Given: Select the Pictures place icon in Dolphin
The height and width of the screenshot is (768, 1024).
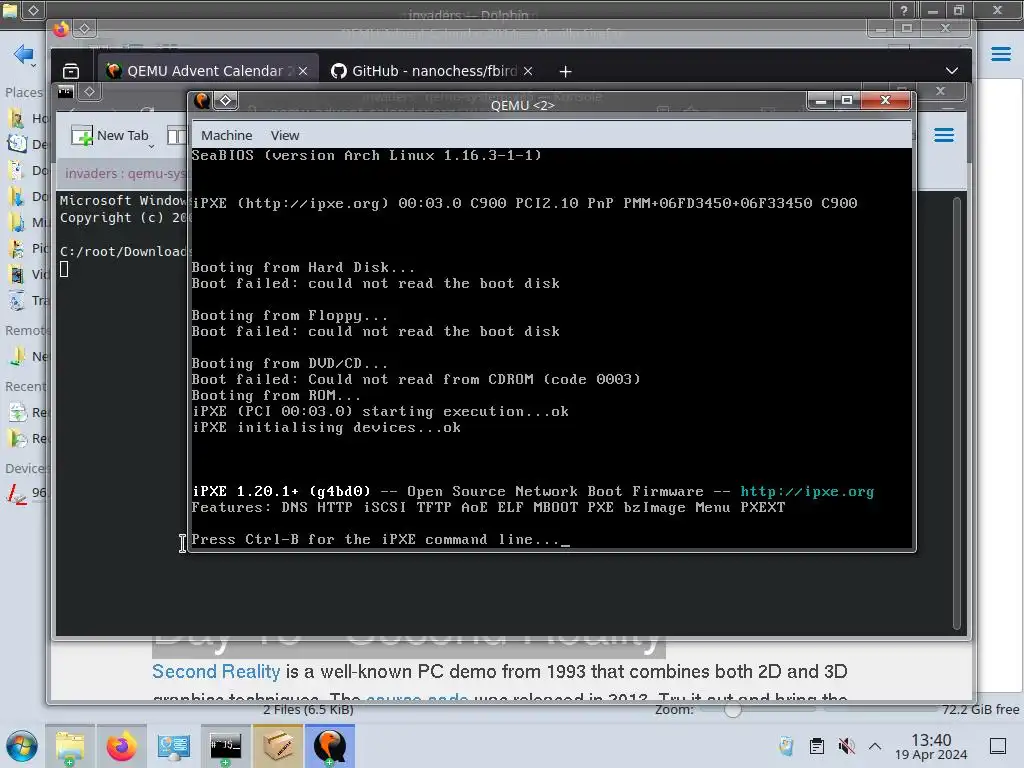Looking at the screenshot, I should coord(17,248).
